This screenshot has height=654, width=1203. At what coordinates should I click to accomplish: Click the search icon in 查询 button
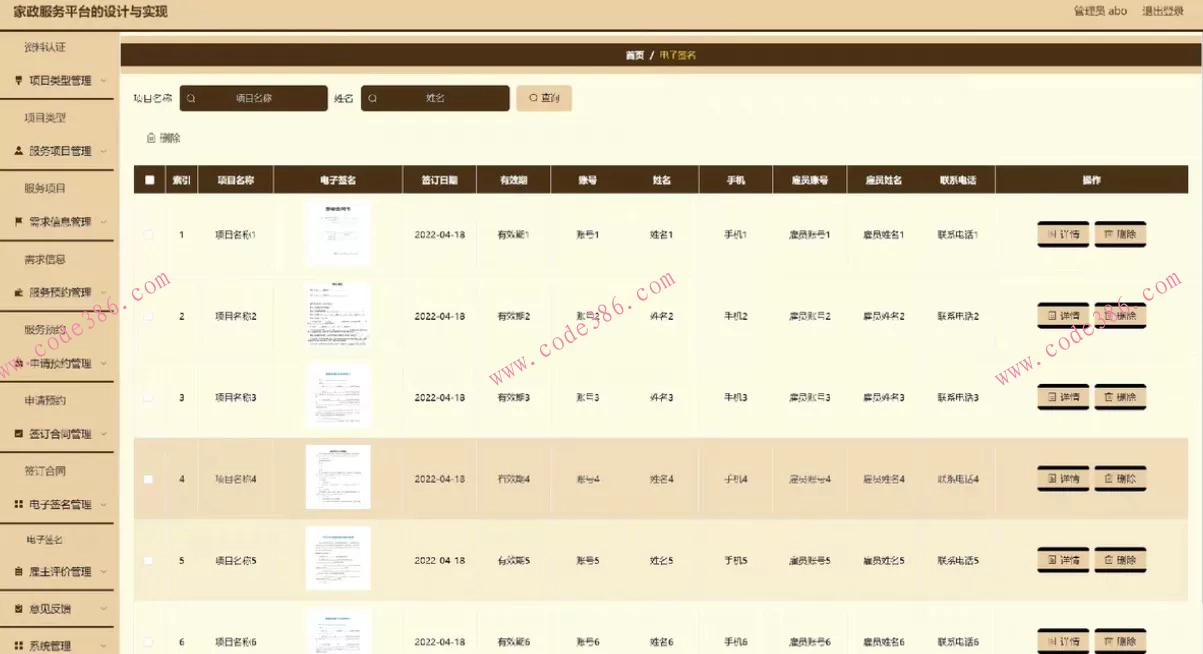tap(533, 98)
